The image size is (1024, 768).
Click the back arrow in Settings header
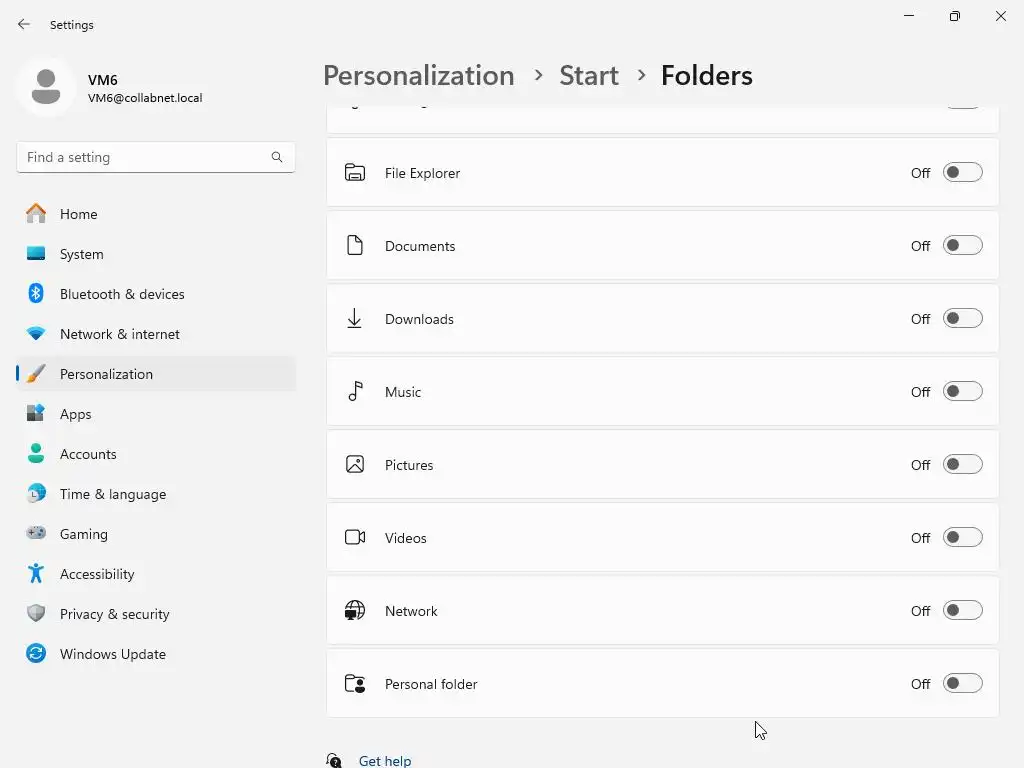pyautogui.click(x=24, y=24)
